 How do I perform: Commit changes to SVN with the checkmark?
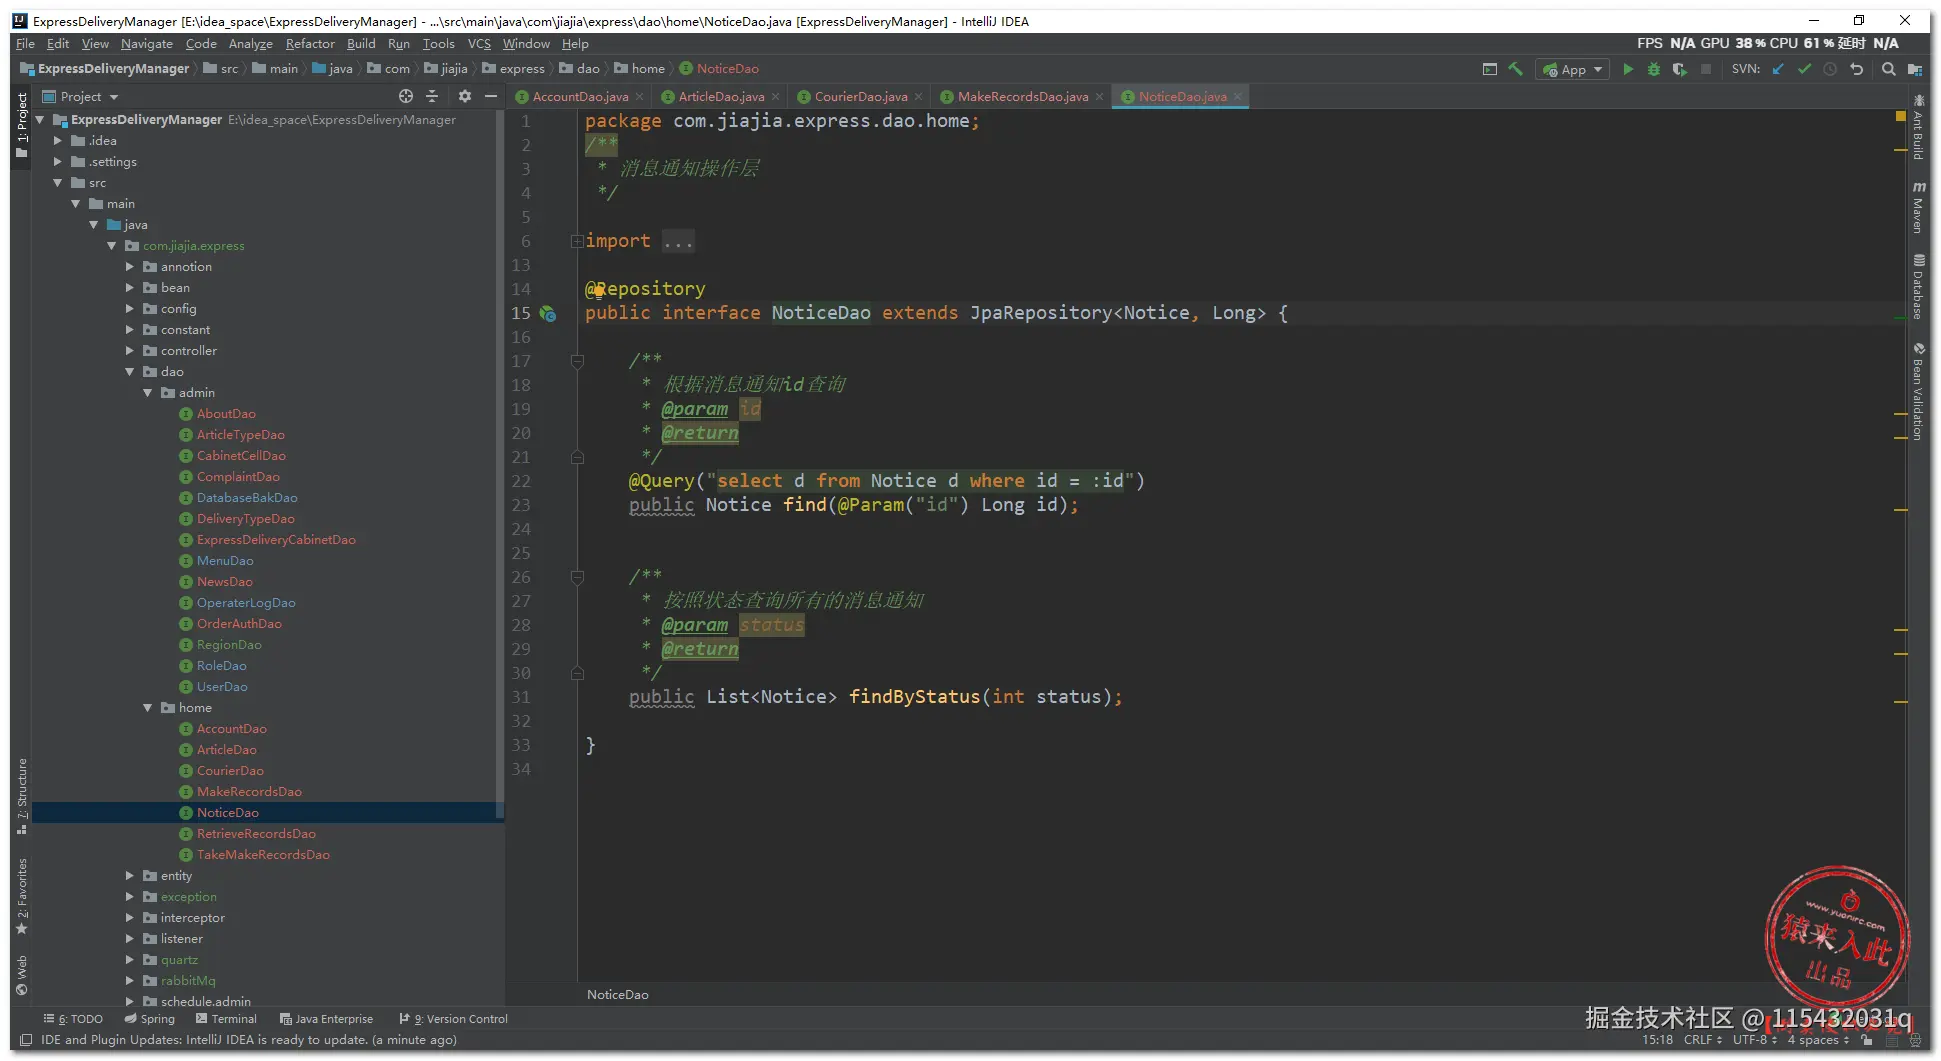(x=1804, y=69)
